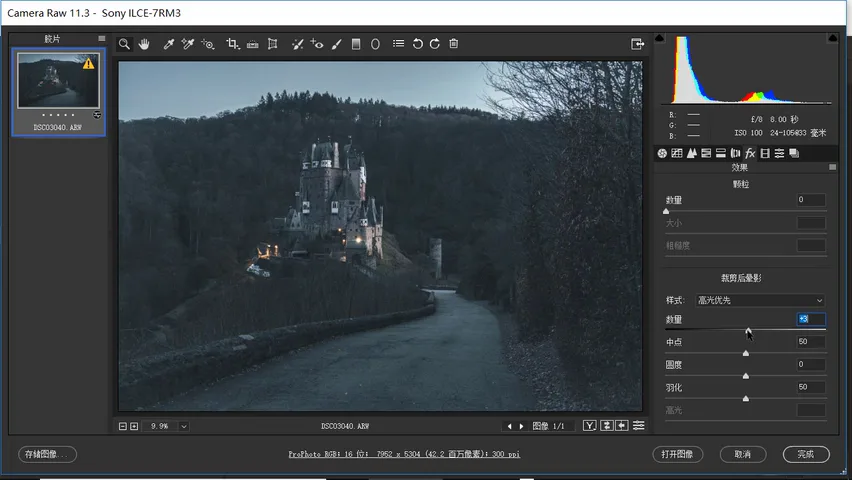852x480 pixels.
Task: Rotate image clockwise
Action: (x=435, y=44)
